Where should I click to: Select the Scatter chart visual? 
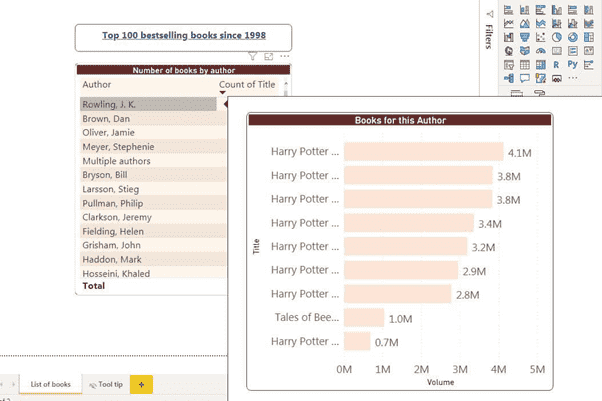541,37
